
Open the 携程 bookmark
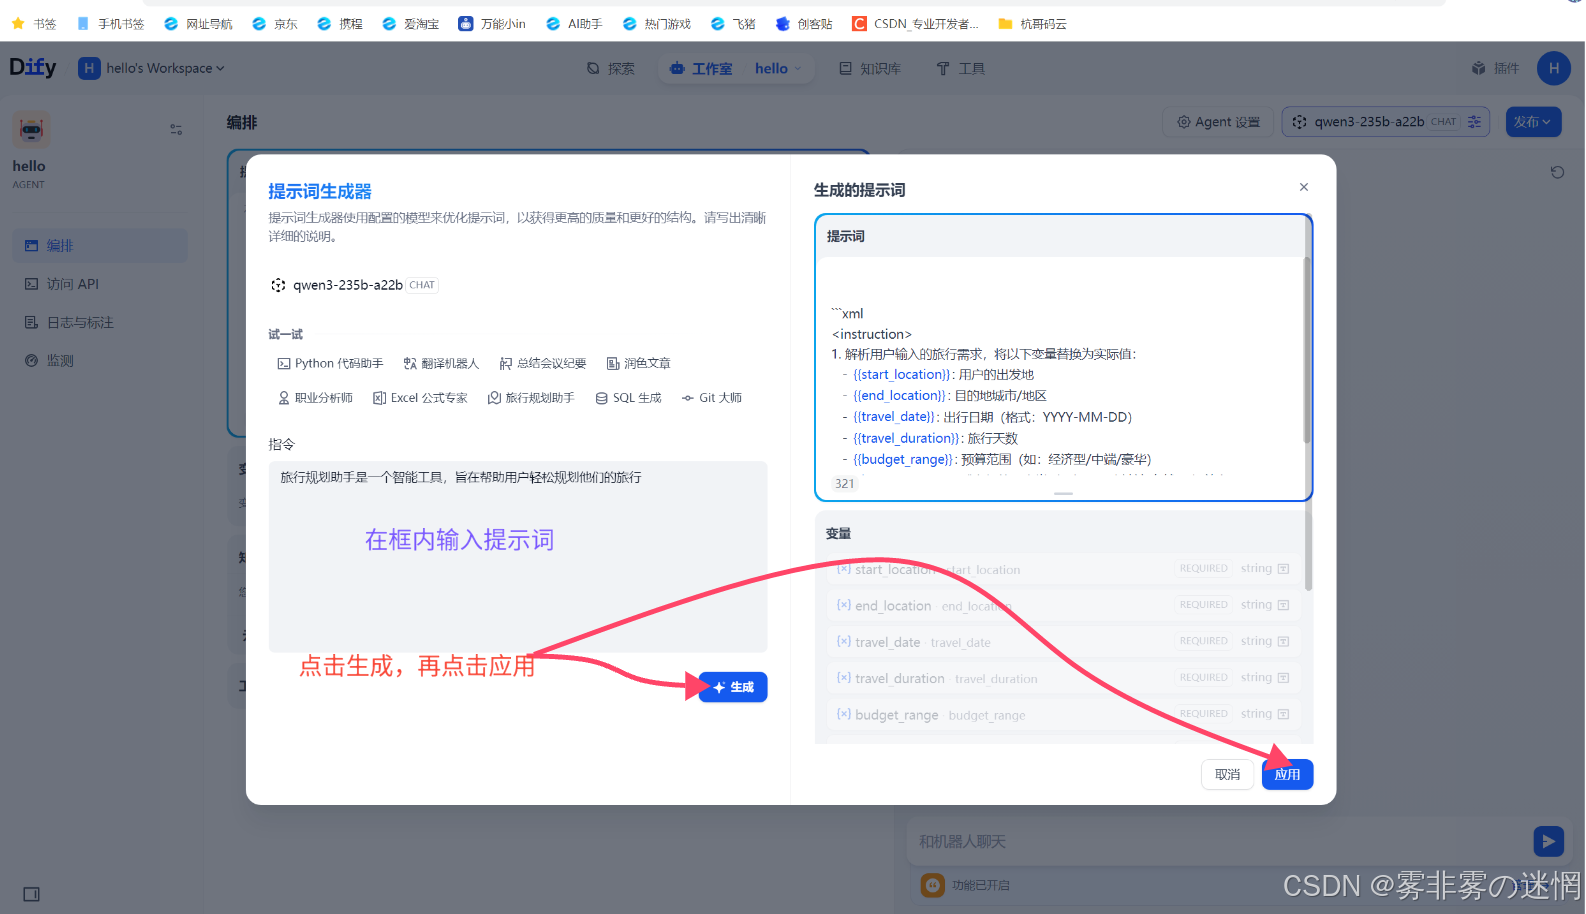(340, 23)
